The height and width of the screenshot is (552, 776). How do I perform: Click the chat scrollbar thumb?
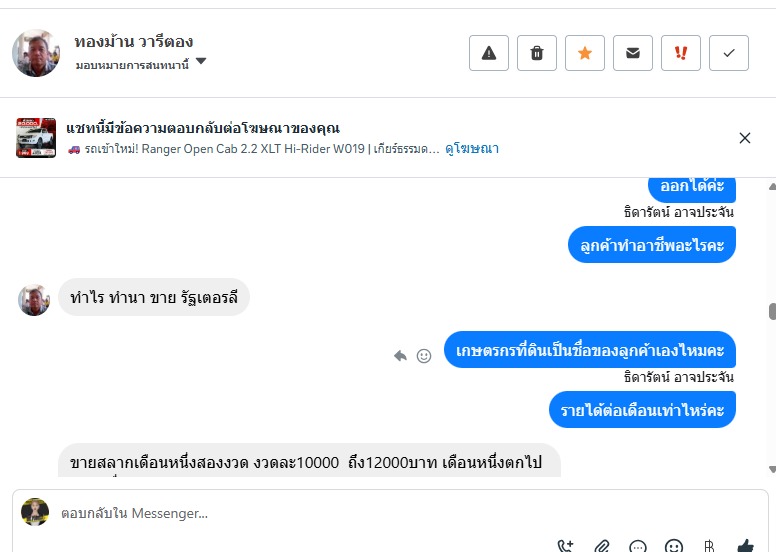point(772,311)
